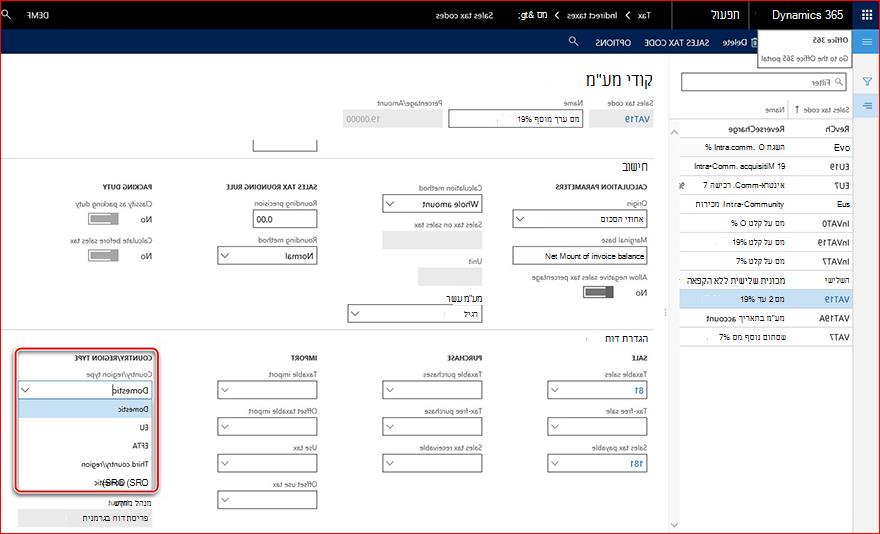880x534 pixels.
Task: Open the app launcher waffle icon
Action: pyautogui.click(x=867, y=15)
